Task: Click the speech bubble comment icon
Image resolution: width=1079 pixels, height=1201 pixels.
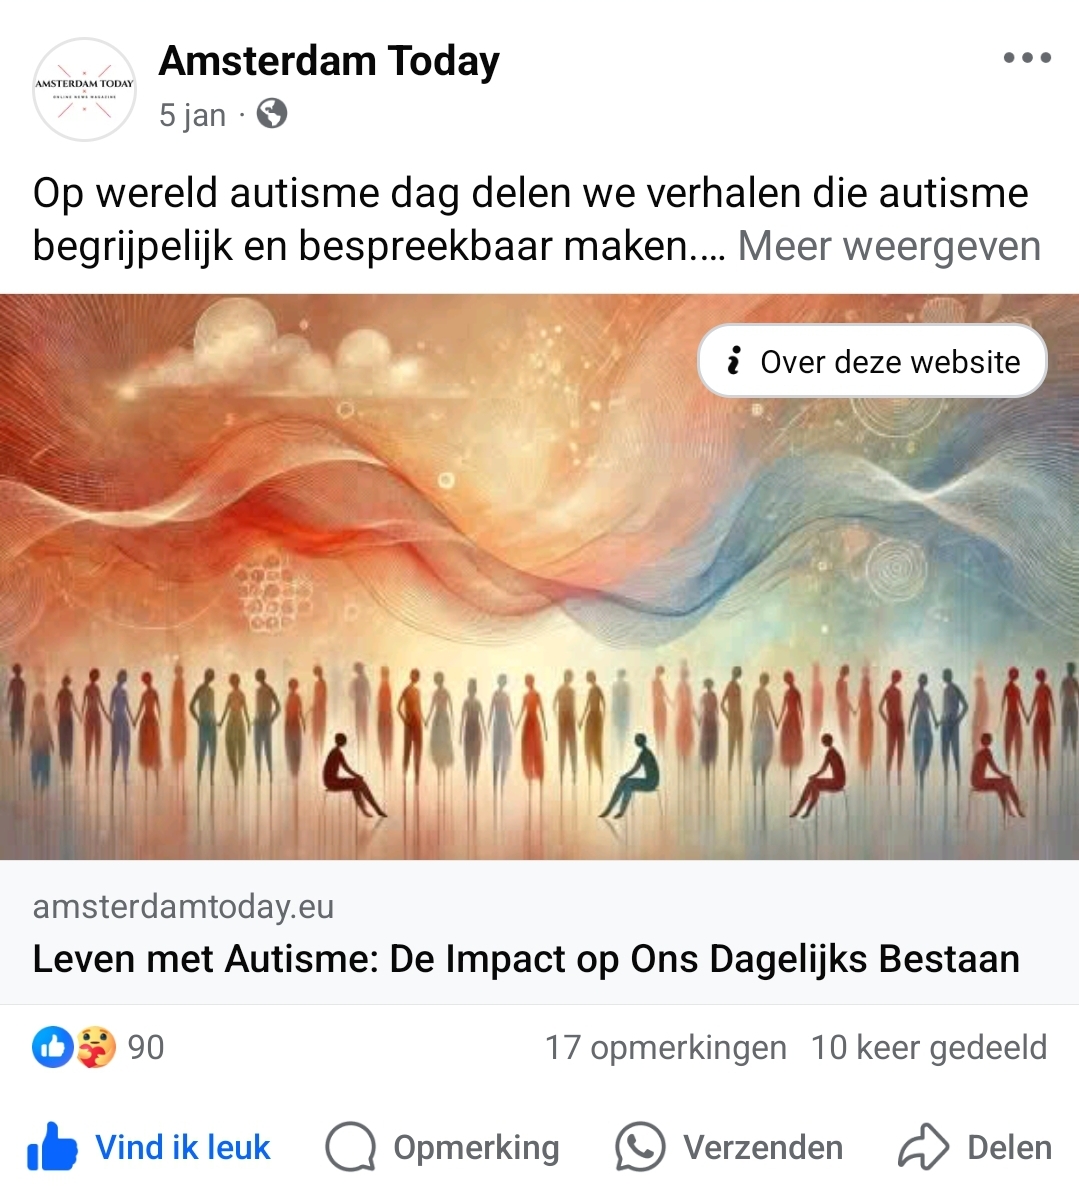Action: coord(351,1147)
